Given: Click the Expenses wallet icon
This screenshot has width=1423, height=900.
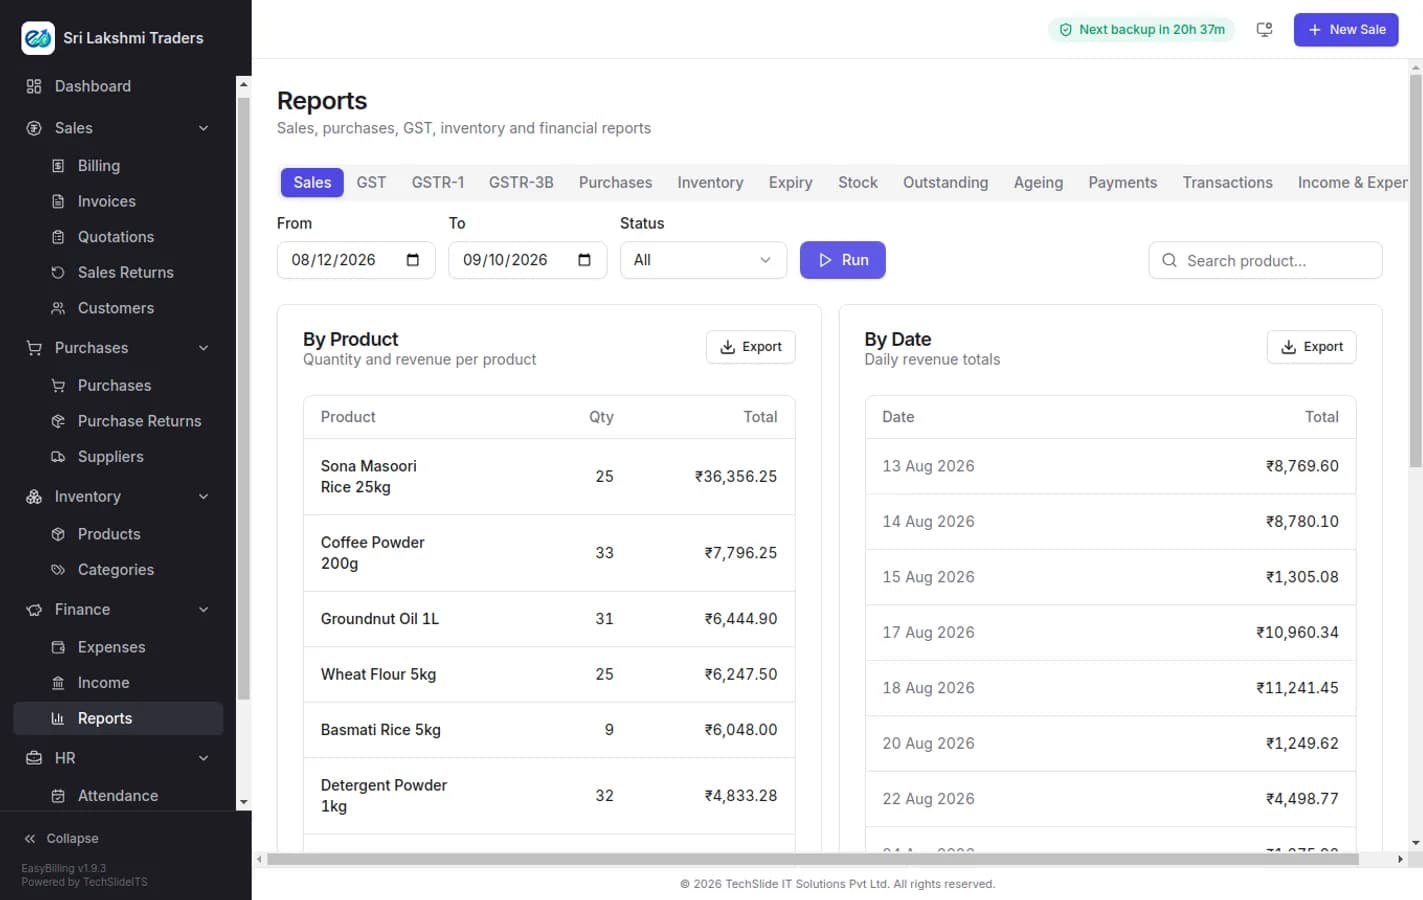Looking at the screenshot, I should click(x=58, y=647).
